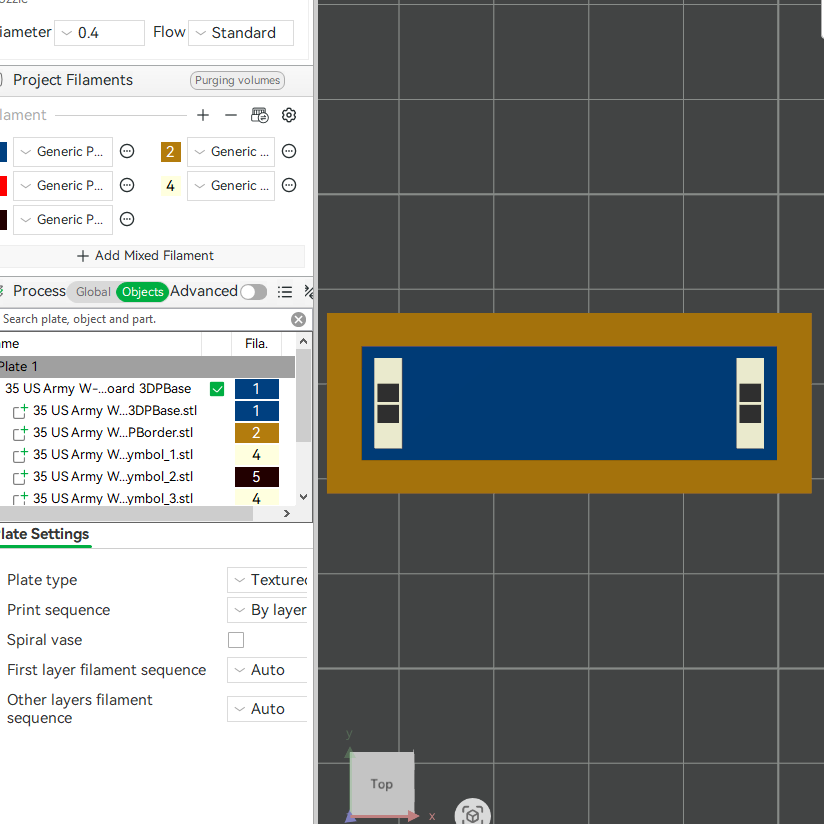Click the Purging volumes button
Screen dimensions: 824x824
click(x=238, y=80)
